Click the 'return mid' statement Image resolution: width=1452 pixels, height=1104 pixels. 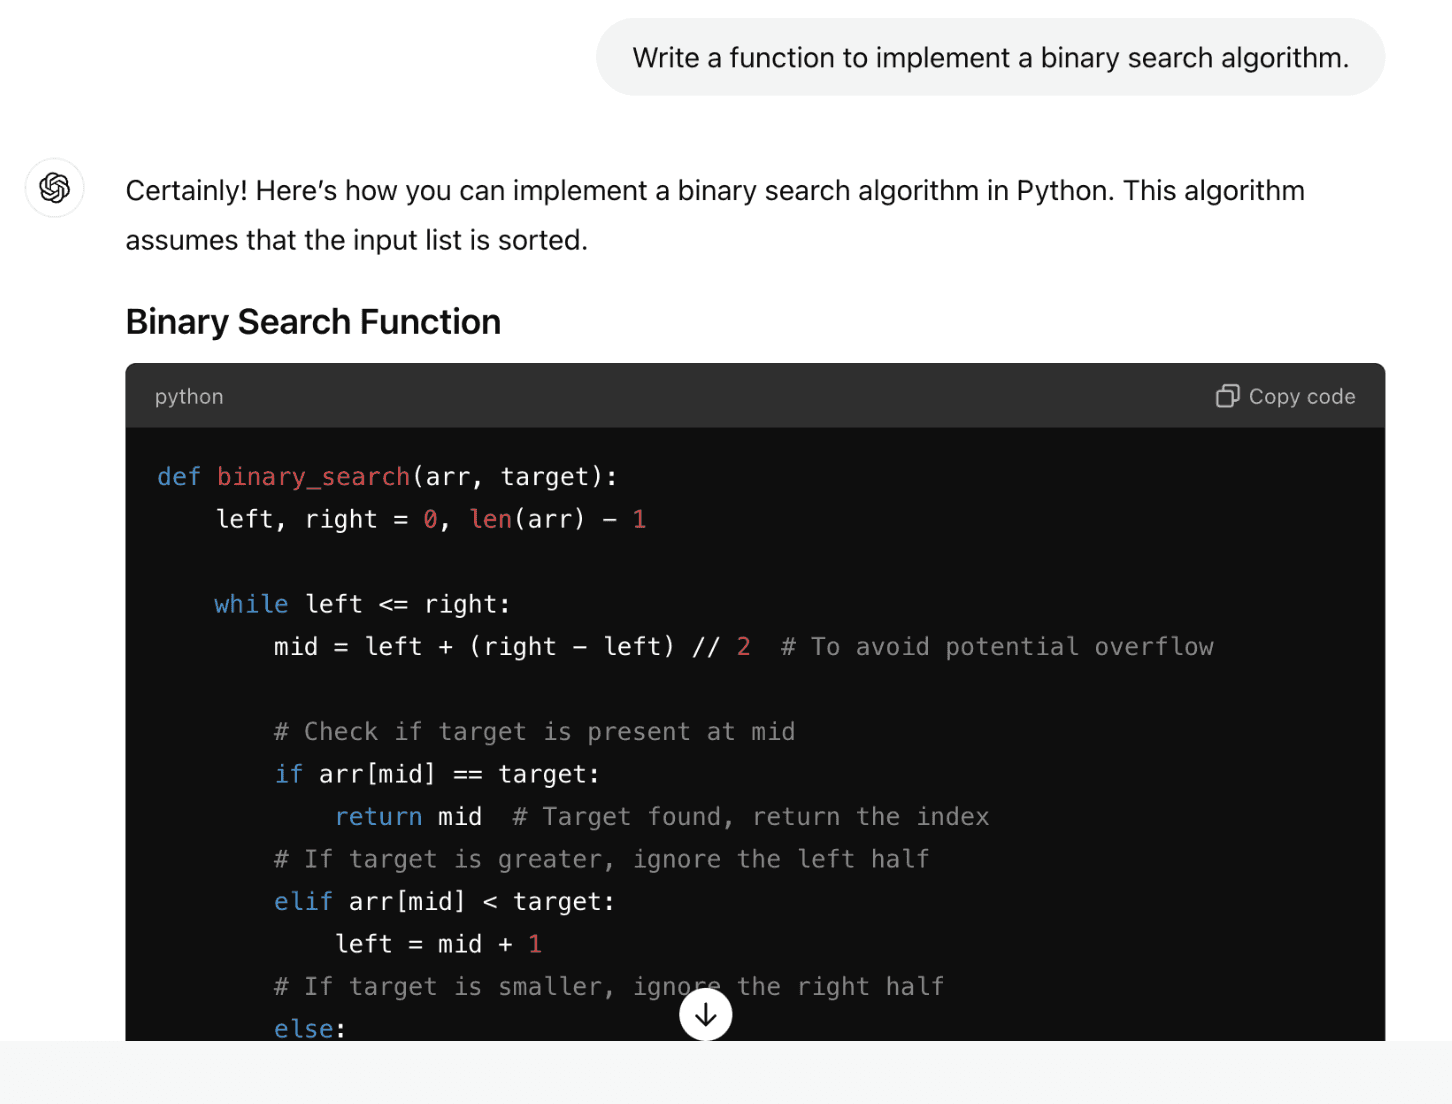tap(408, 817)
